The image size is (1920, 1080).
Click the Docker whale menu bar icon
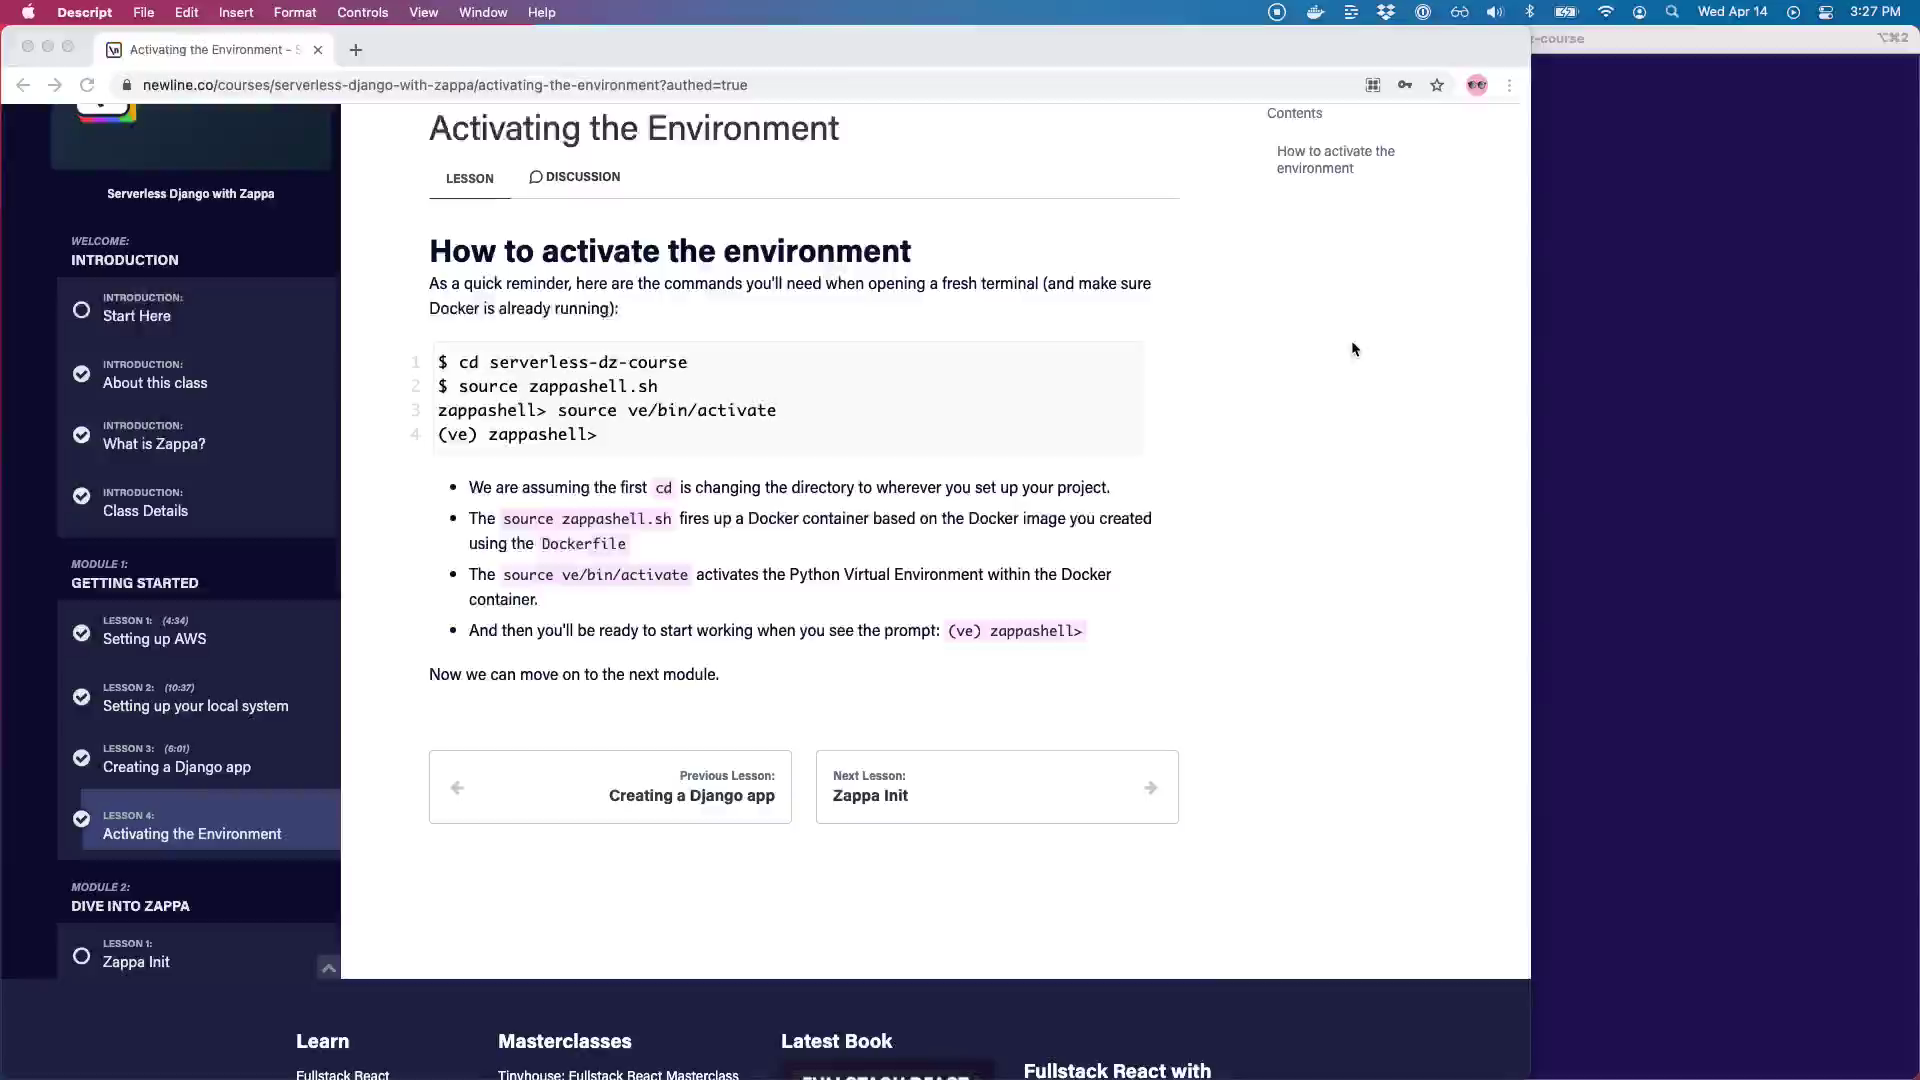click(1315, 12)
